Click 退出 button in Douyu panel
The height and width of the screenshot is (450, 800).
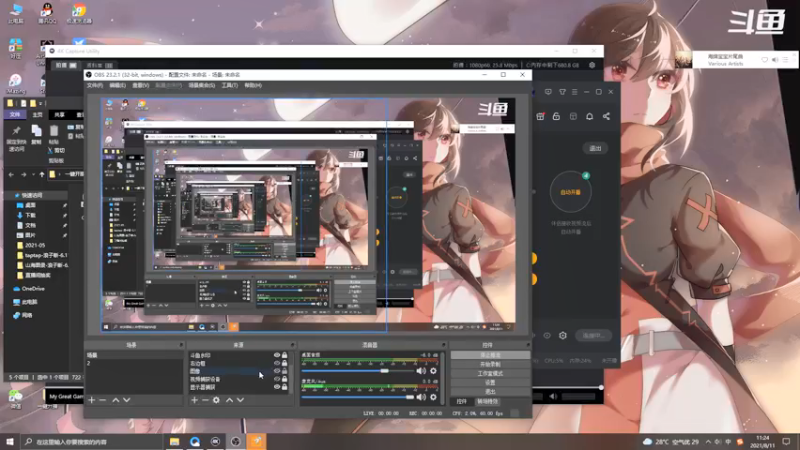point(595,148)
